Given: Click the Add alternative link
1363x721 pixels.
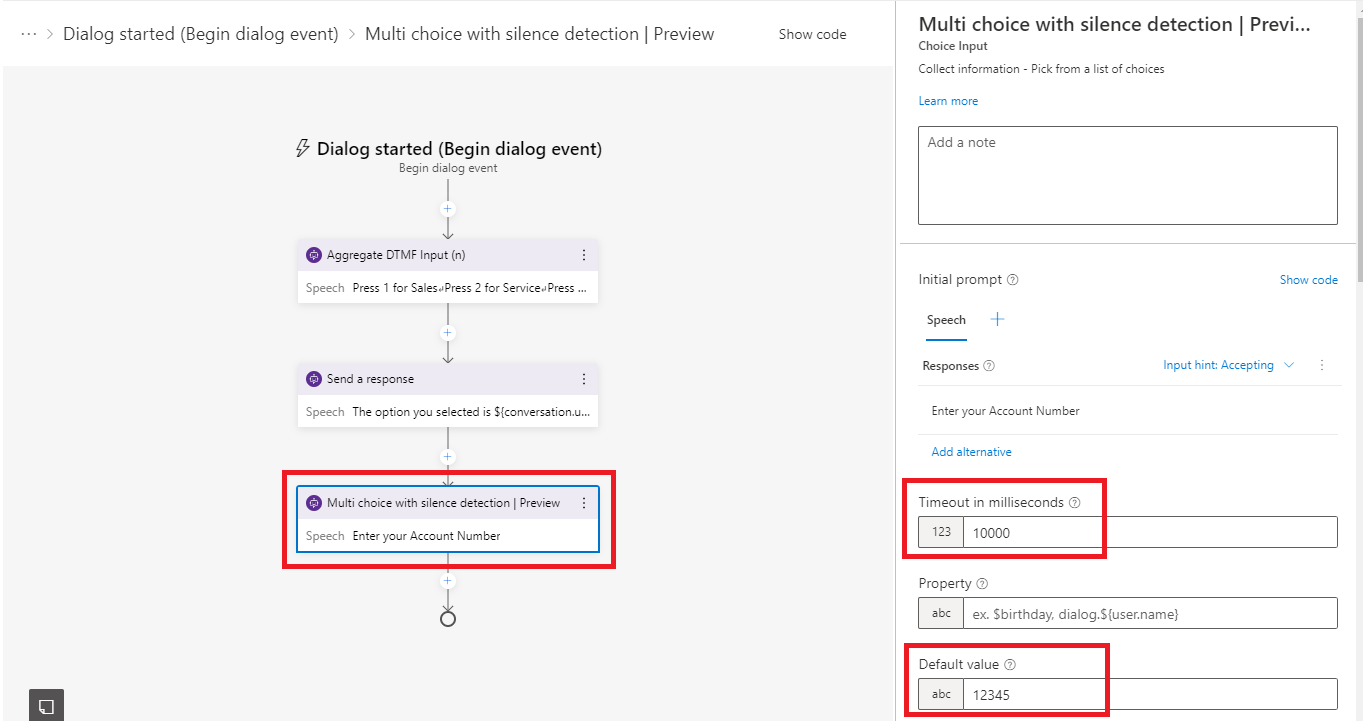Looking at the screenshot, I should (x=971, y=452).
